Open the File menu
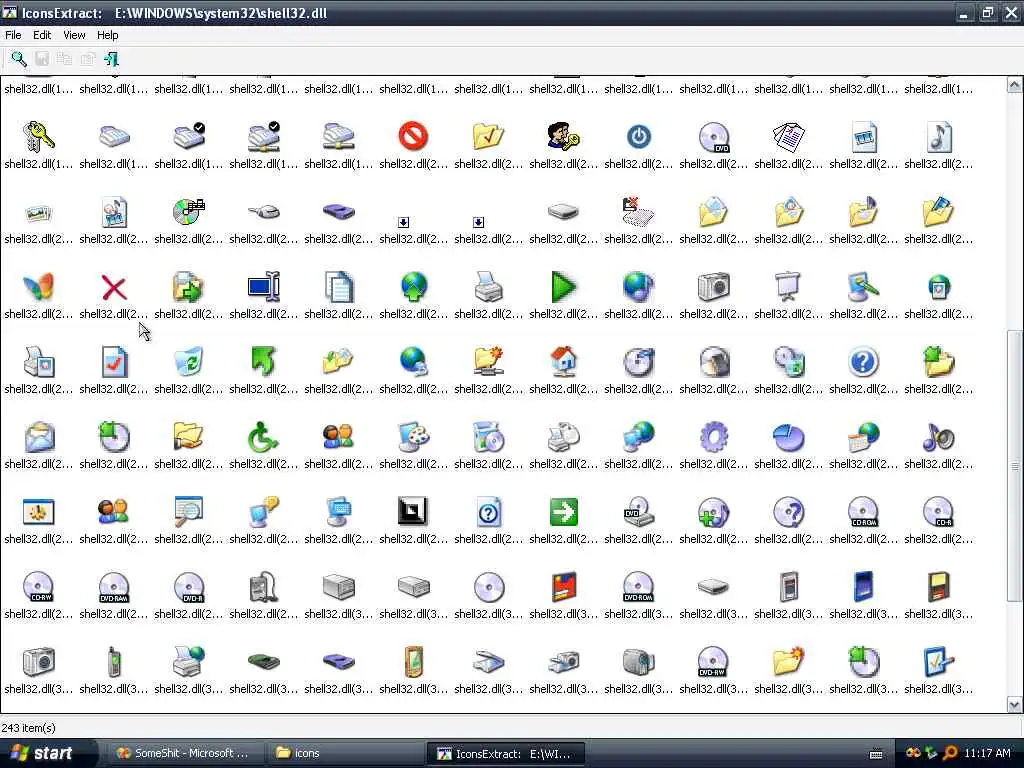1024x768 pixels. 13,35
